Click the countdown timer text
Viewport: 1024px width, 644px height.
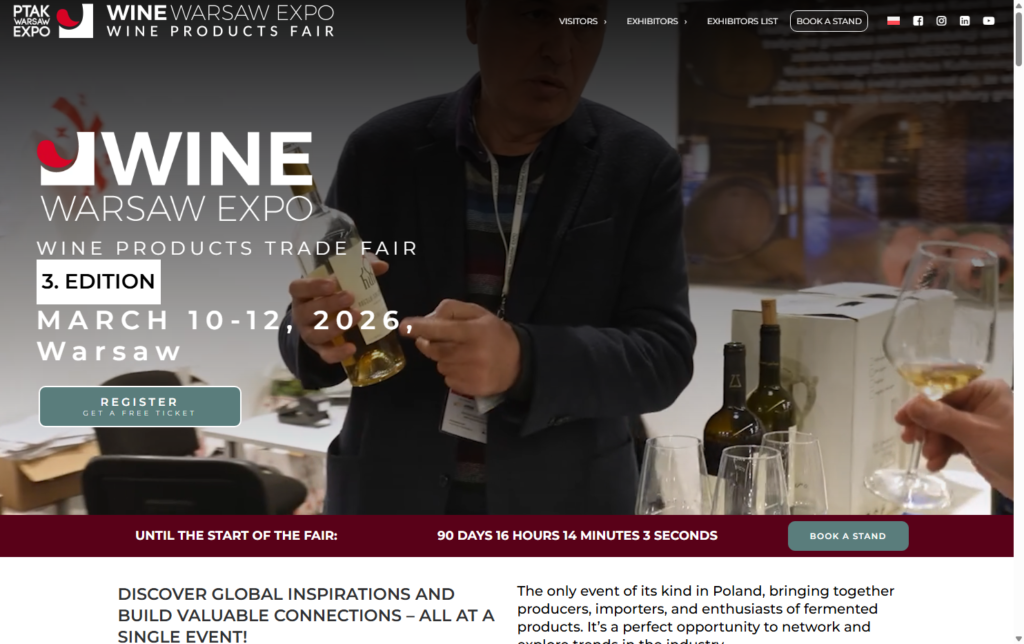(577, 536)
